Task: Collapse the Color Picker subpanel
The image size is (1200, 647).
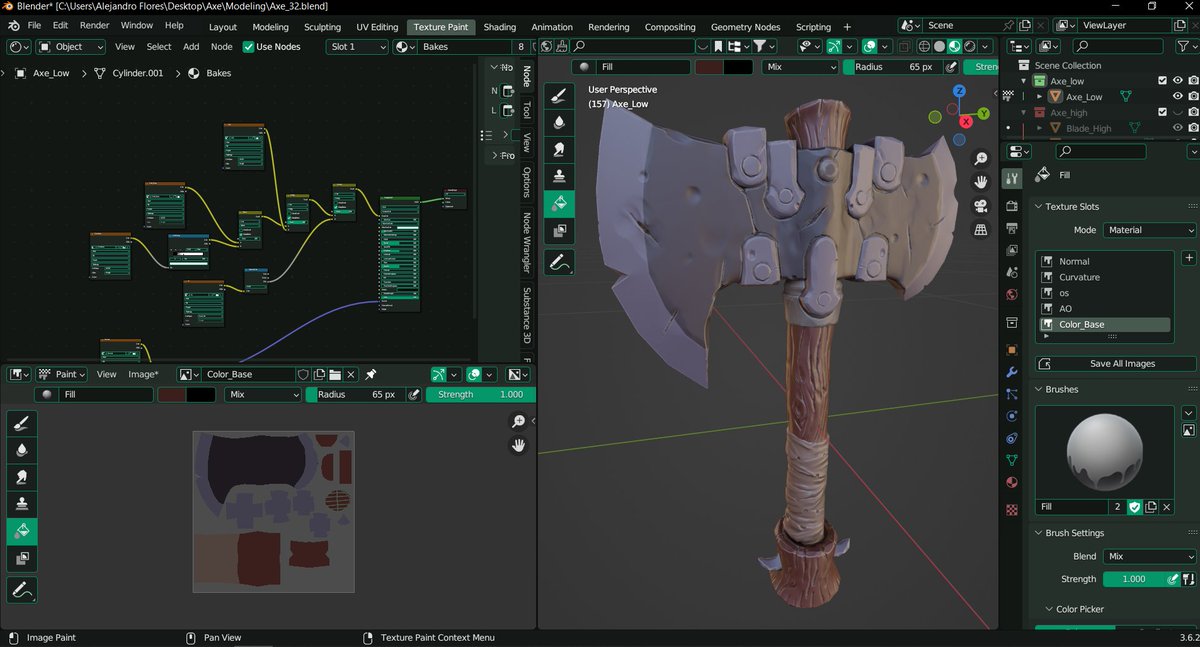Action: 1048,609
